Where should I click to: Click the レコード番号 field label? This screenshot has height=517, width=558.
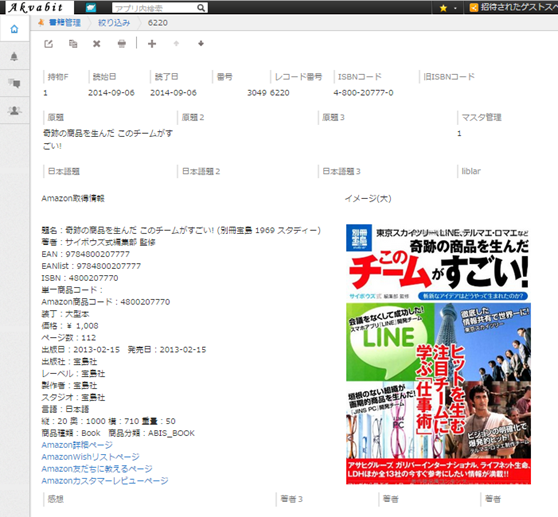pos(299,77)
